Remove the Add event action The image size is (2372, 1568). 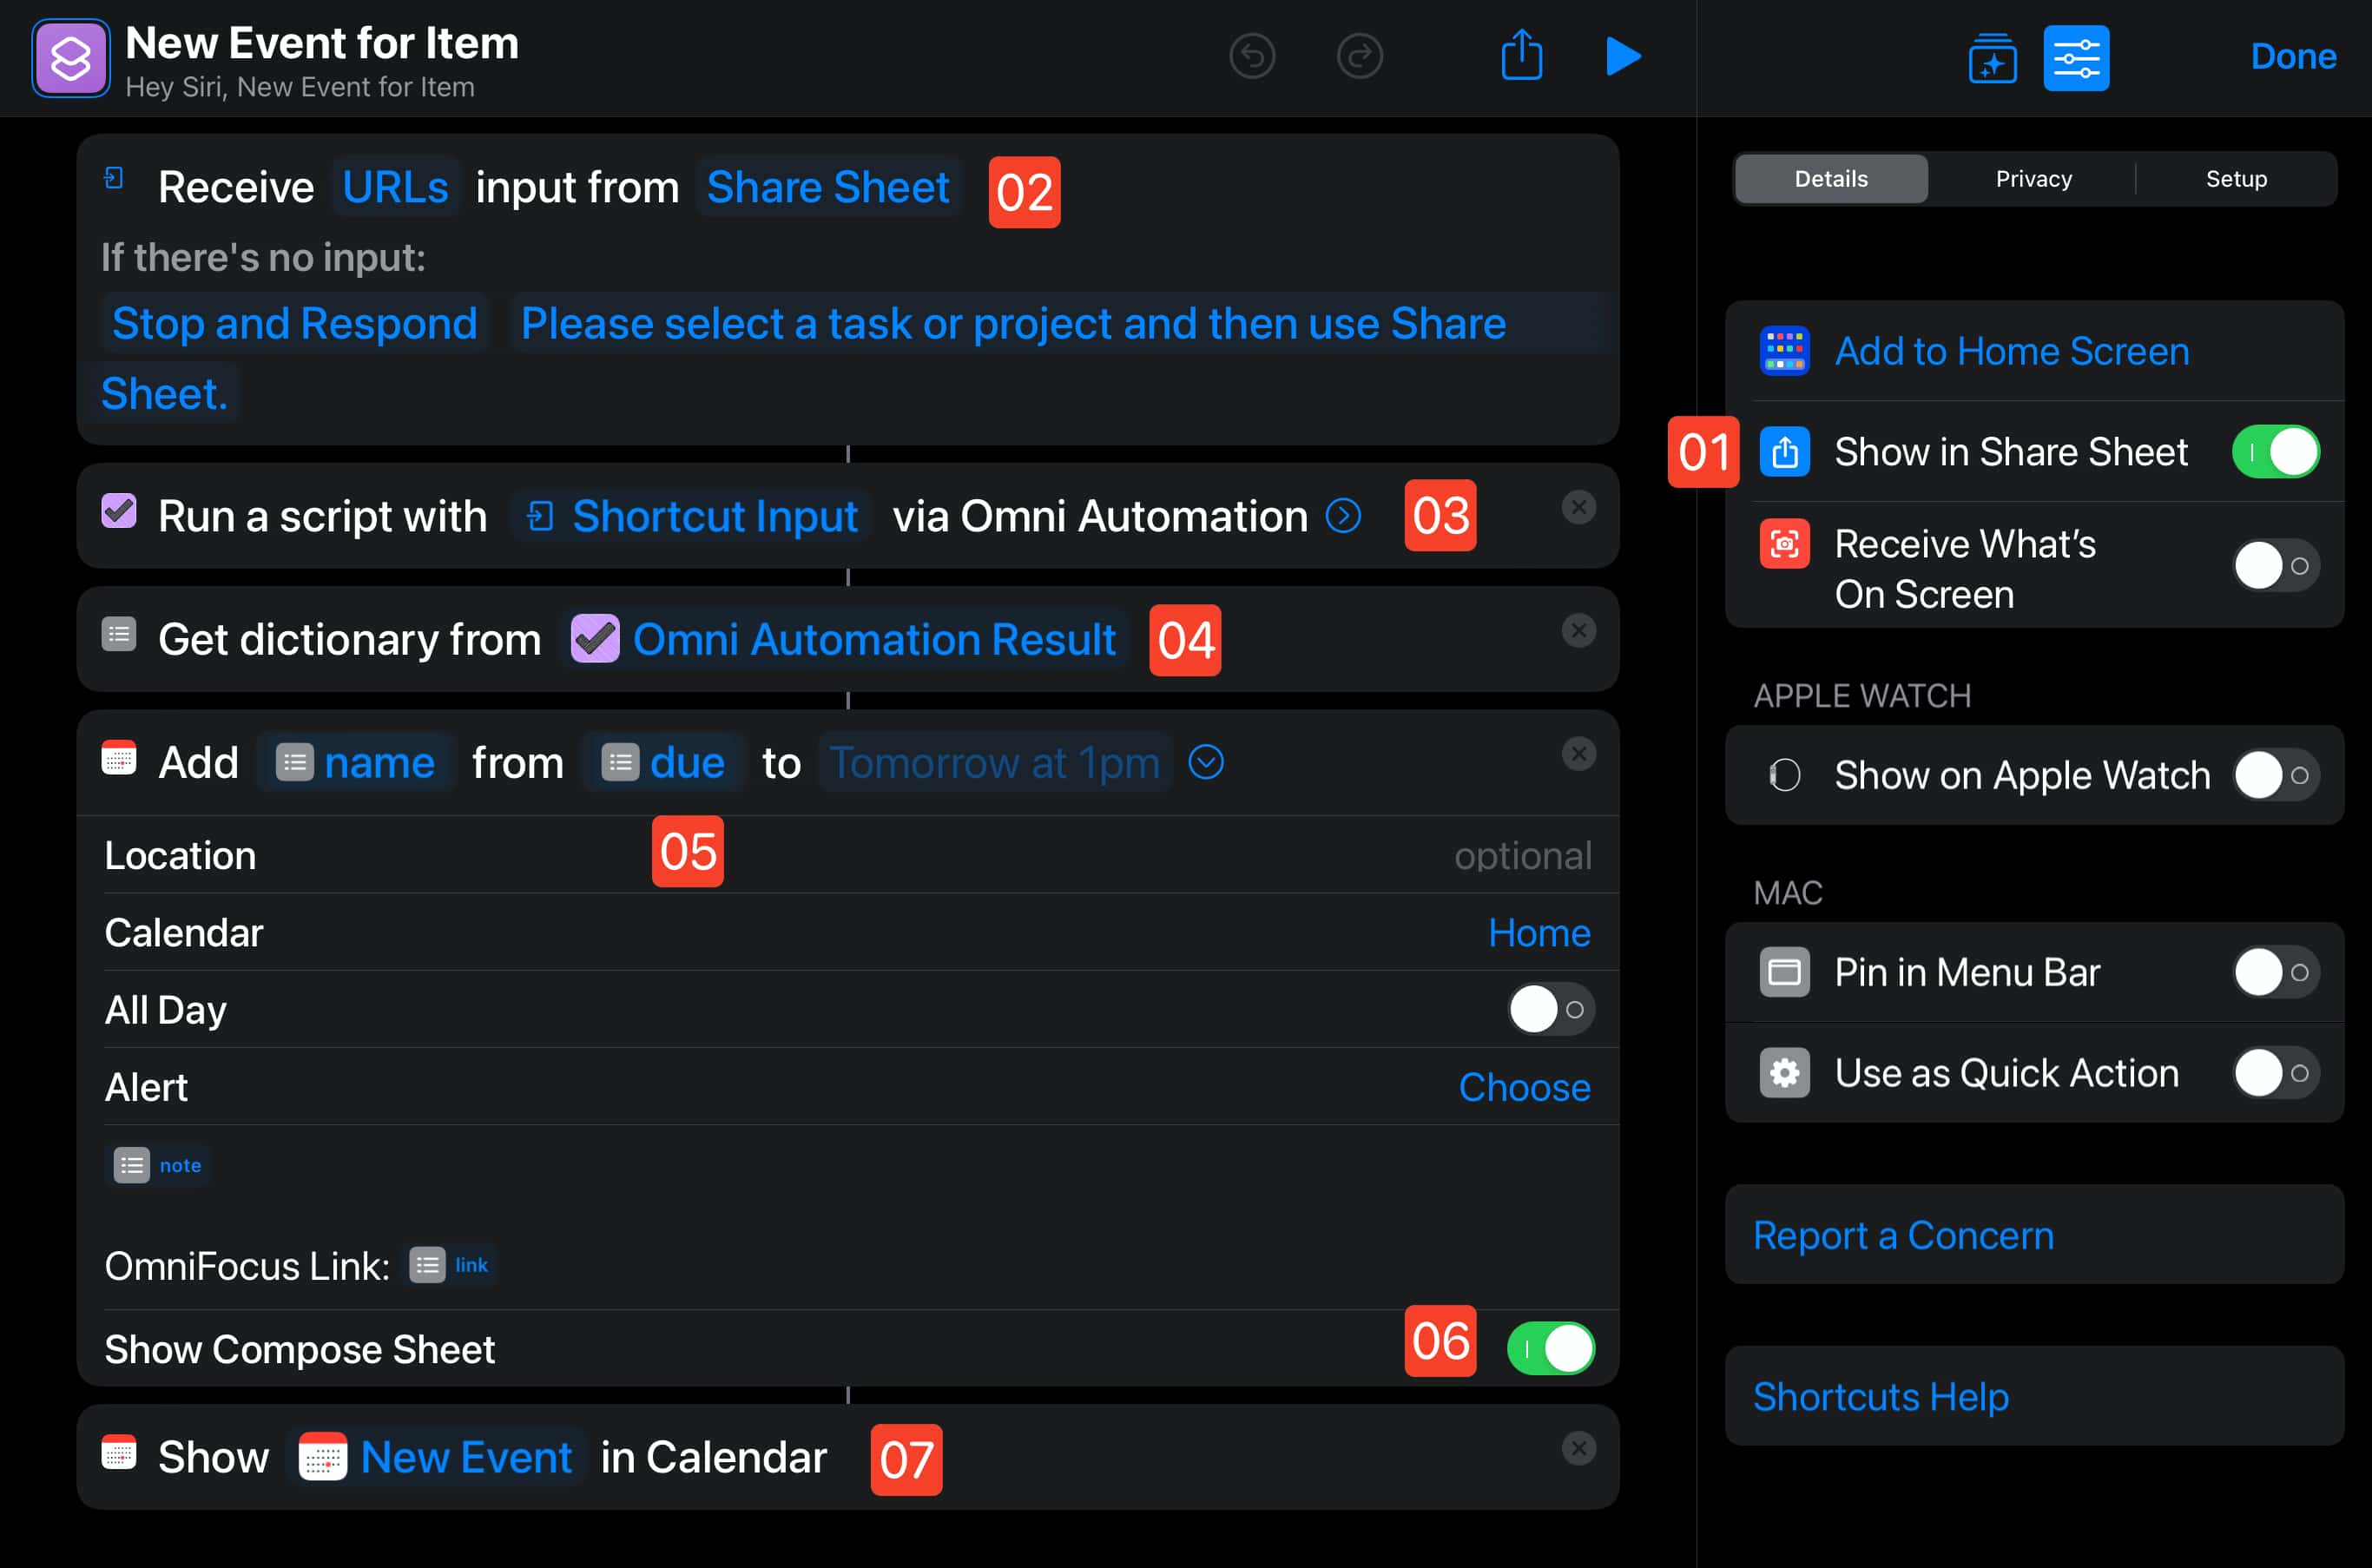1578,754
